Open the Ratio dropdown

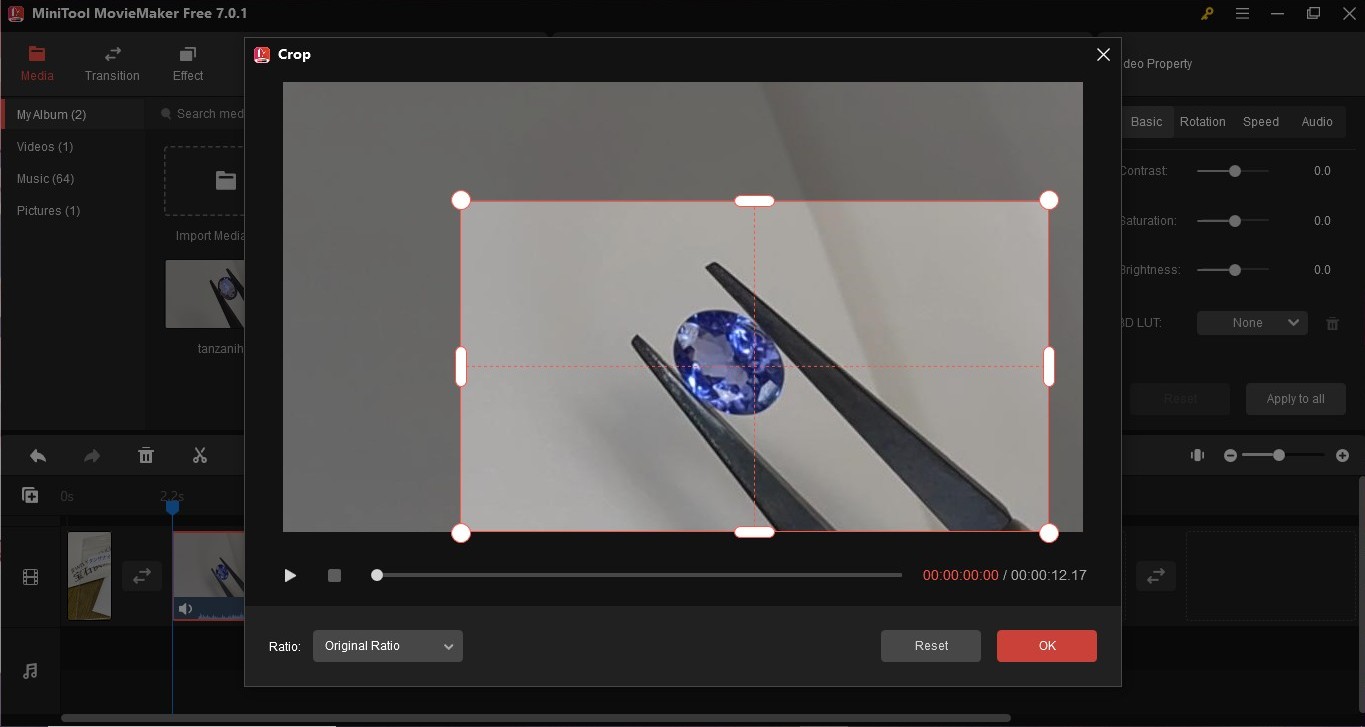click(387, 646)
